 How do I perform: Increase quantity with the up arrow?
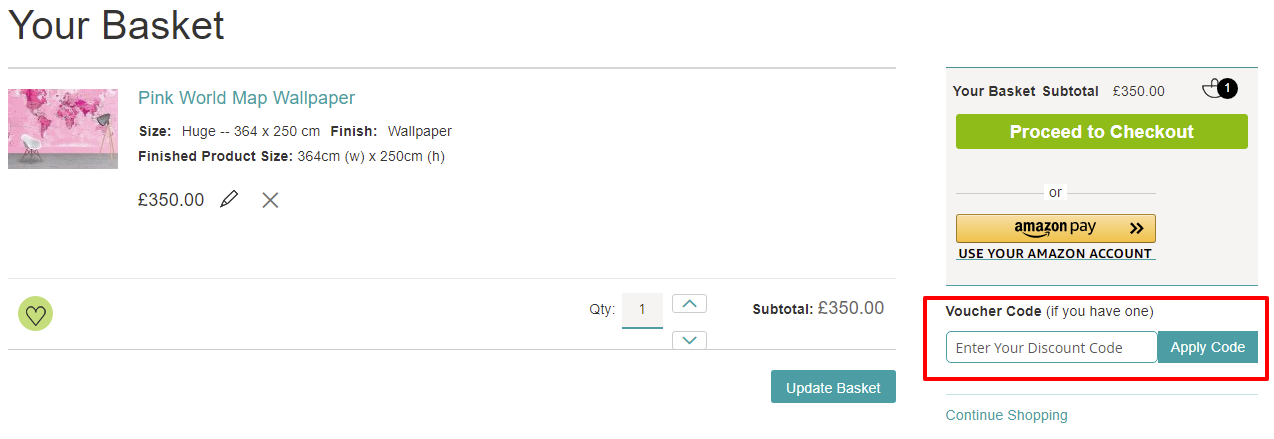[689, 303]
